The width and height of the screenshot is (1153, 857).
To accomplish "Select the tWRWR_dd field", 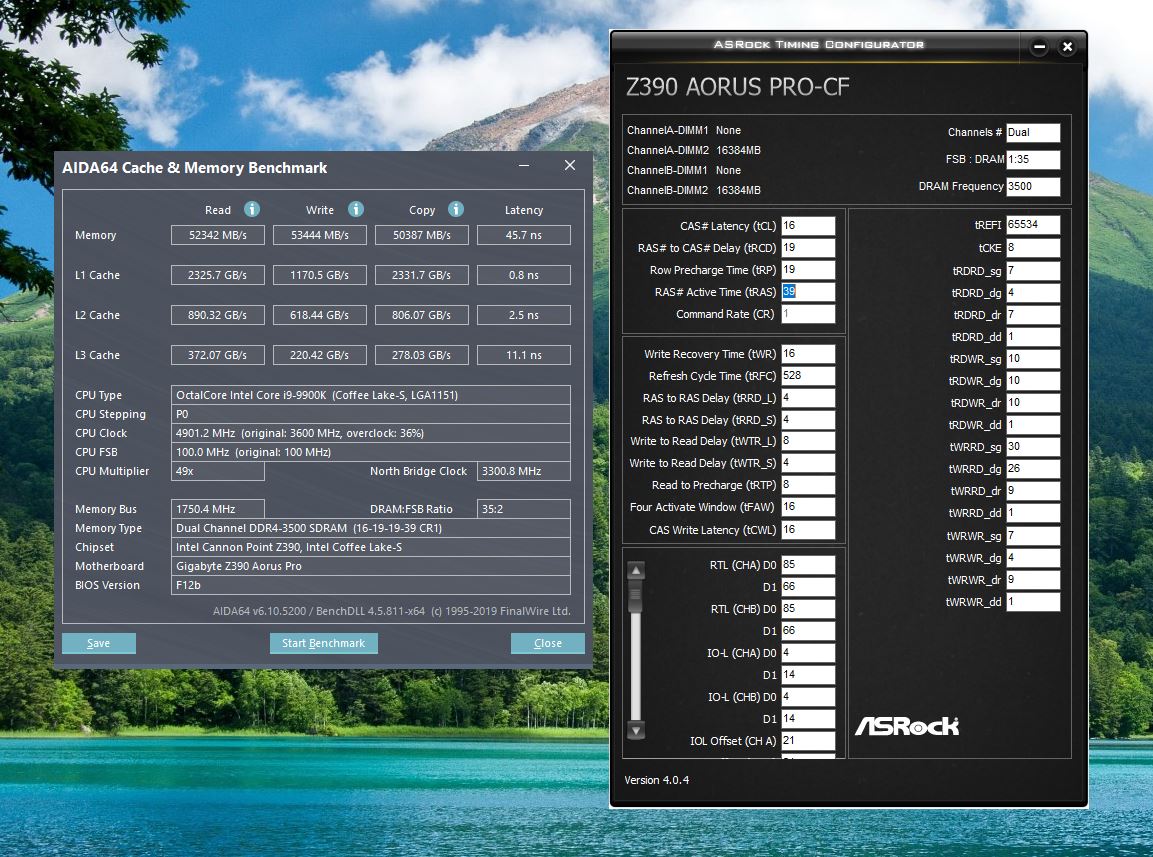I will [1033, 601].
